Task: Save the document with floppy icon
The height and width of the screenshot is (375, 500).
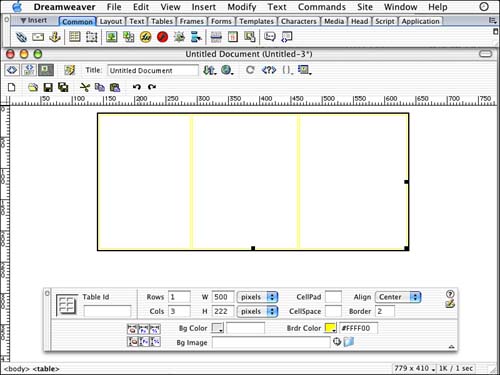Action: tap(48, 87)
